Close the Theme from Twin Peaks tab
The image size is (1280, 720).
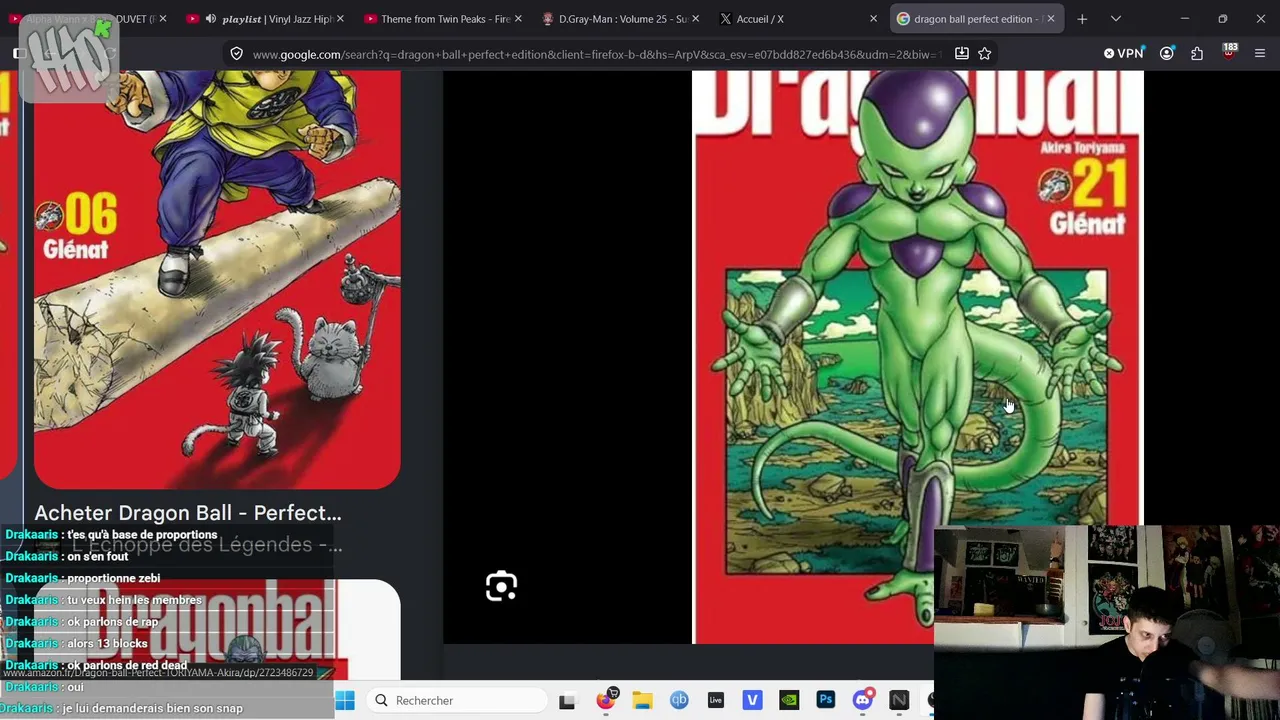(518, 19)
